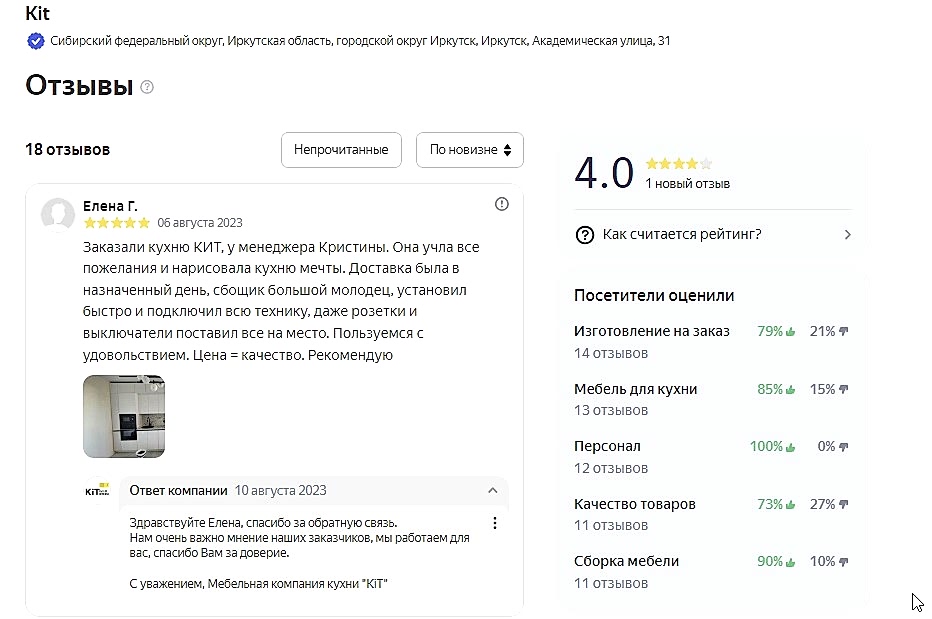Viewport: 932px width, 619px height.
Task: Report Елена Г. review via exclamation icon
Action: coord(502,204)
